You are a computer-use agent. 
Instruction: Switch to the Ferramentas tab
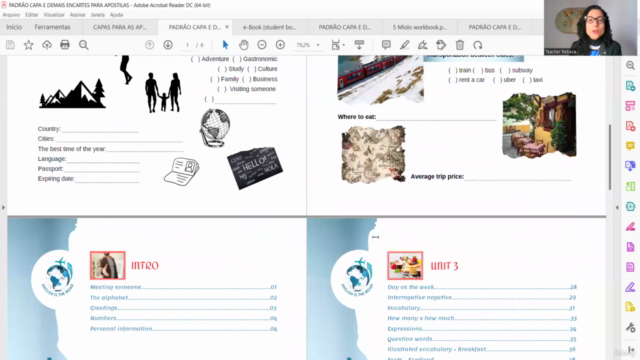point(52,27)
